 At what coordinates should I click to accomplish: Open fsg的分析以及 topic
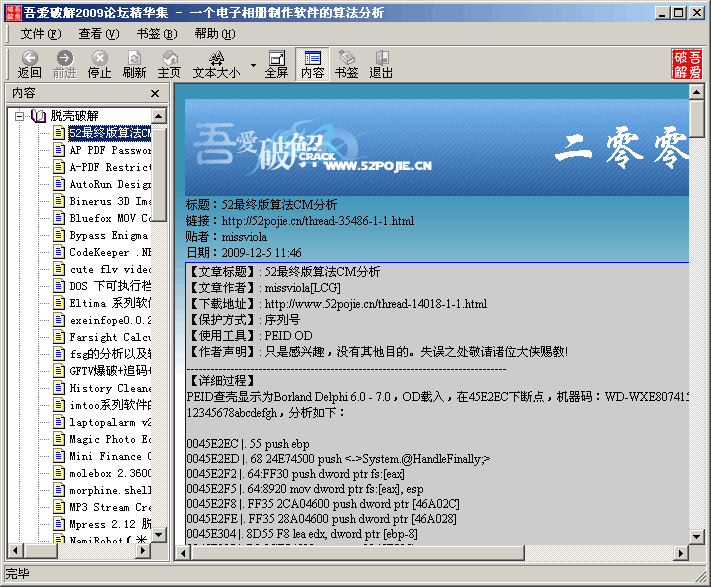tap(110, 354)
